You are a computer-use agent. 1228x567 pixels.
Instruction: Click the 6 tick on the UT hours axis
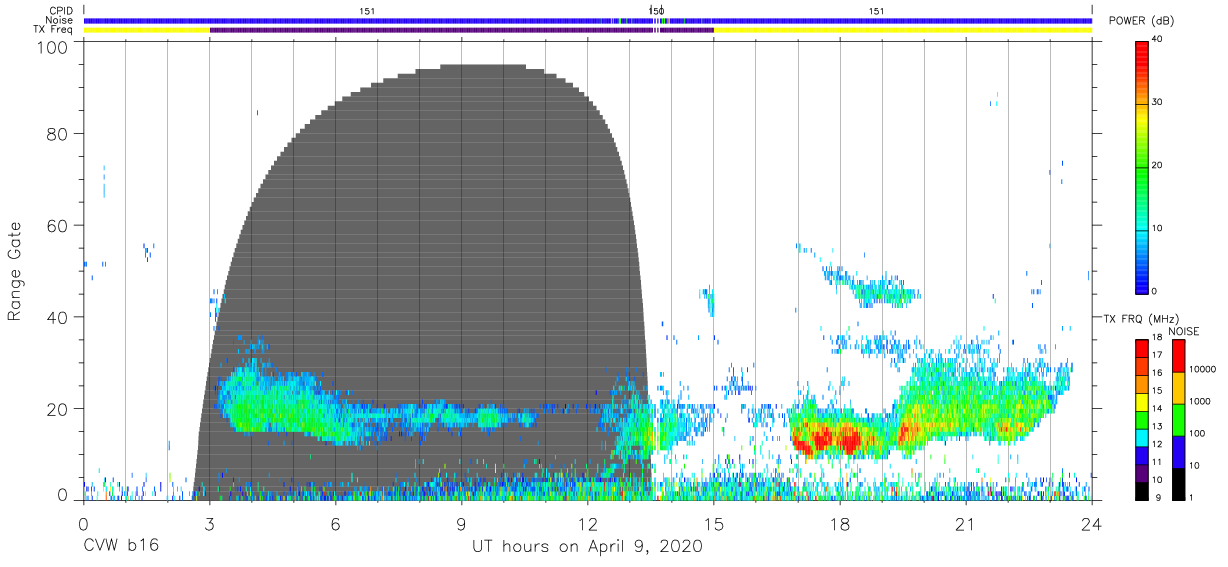(x=335, y=525)
